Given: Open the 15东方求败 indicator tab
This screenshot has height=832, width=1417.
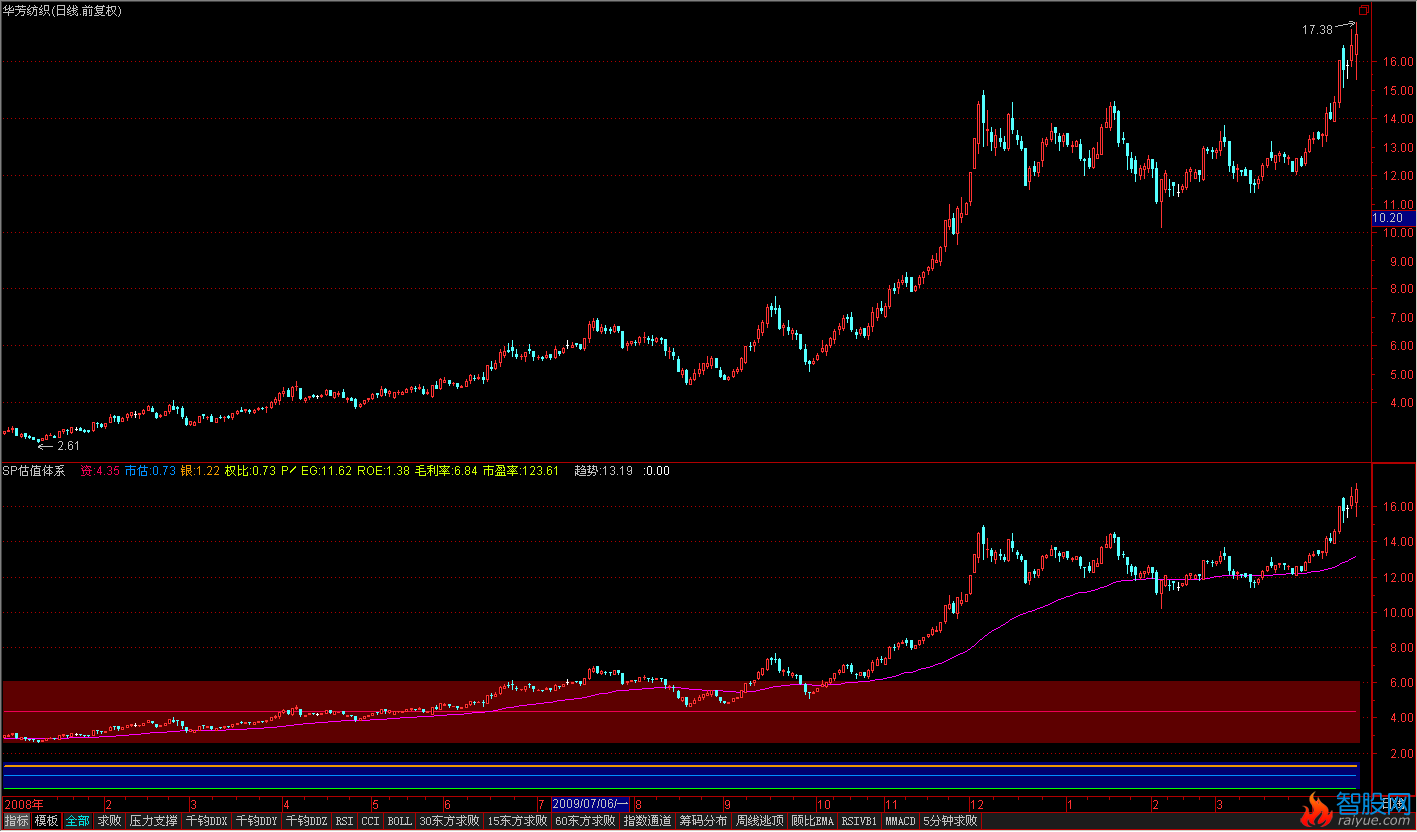Looking at the screenshot, I should (x=517, y=821).
